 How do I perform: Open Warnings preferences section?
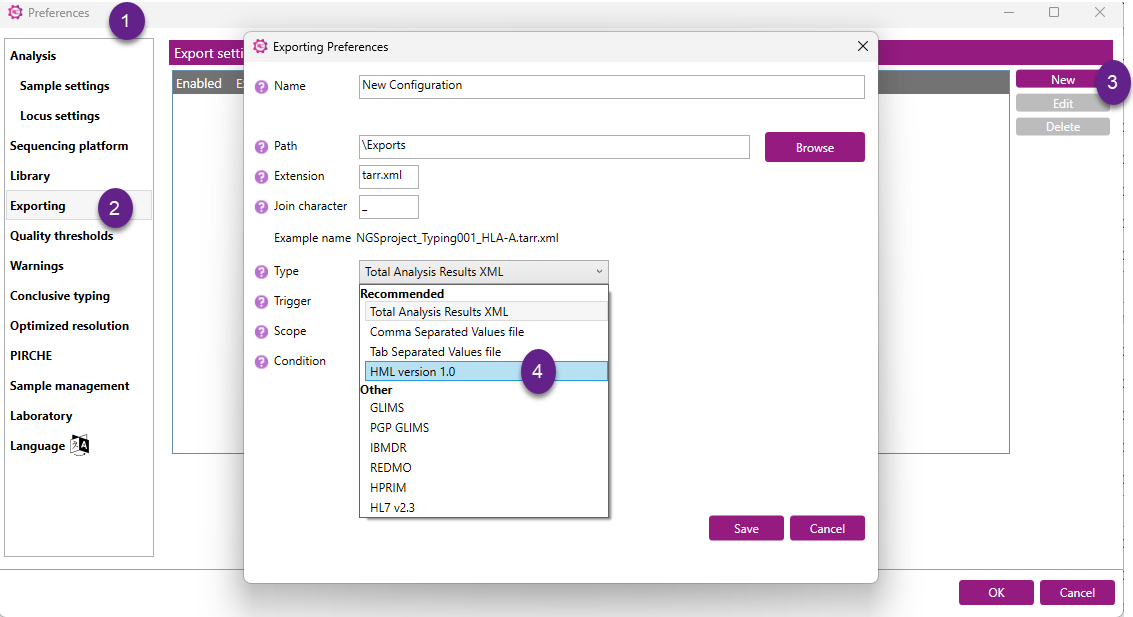(37, 266)
